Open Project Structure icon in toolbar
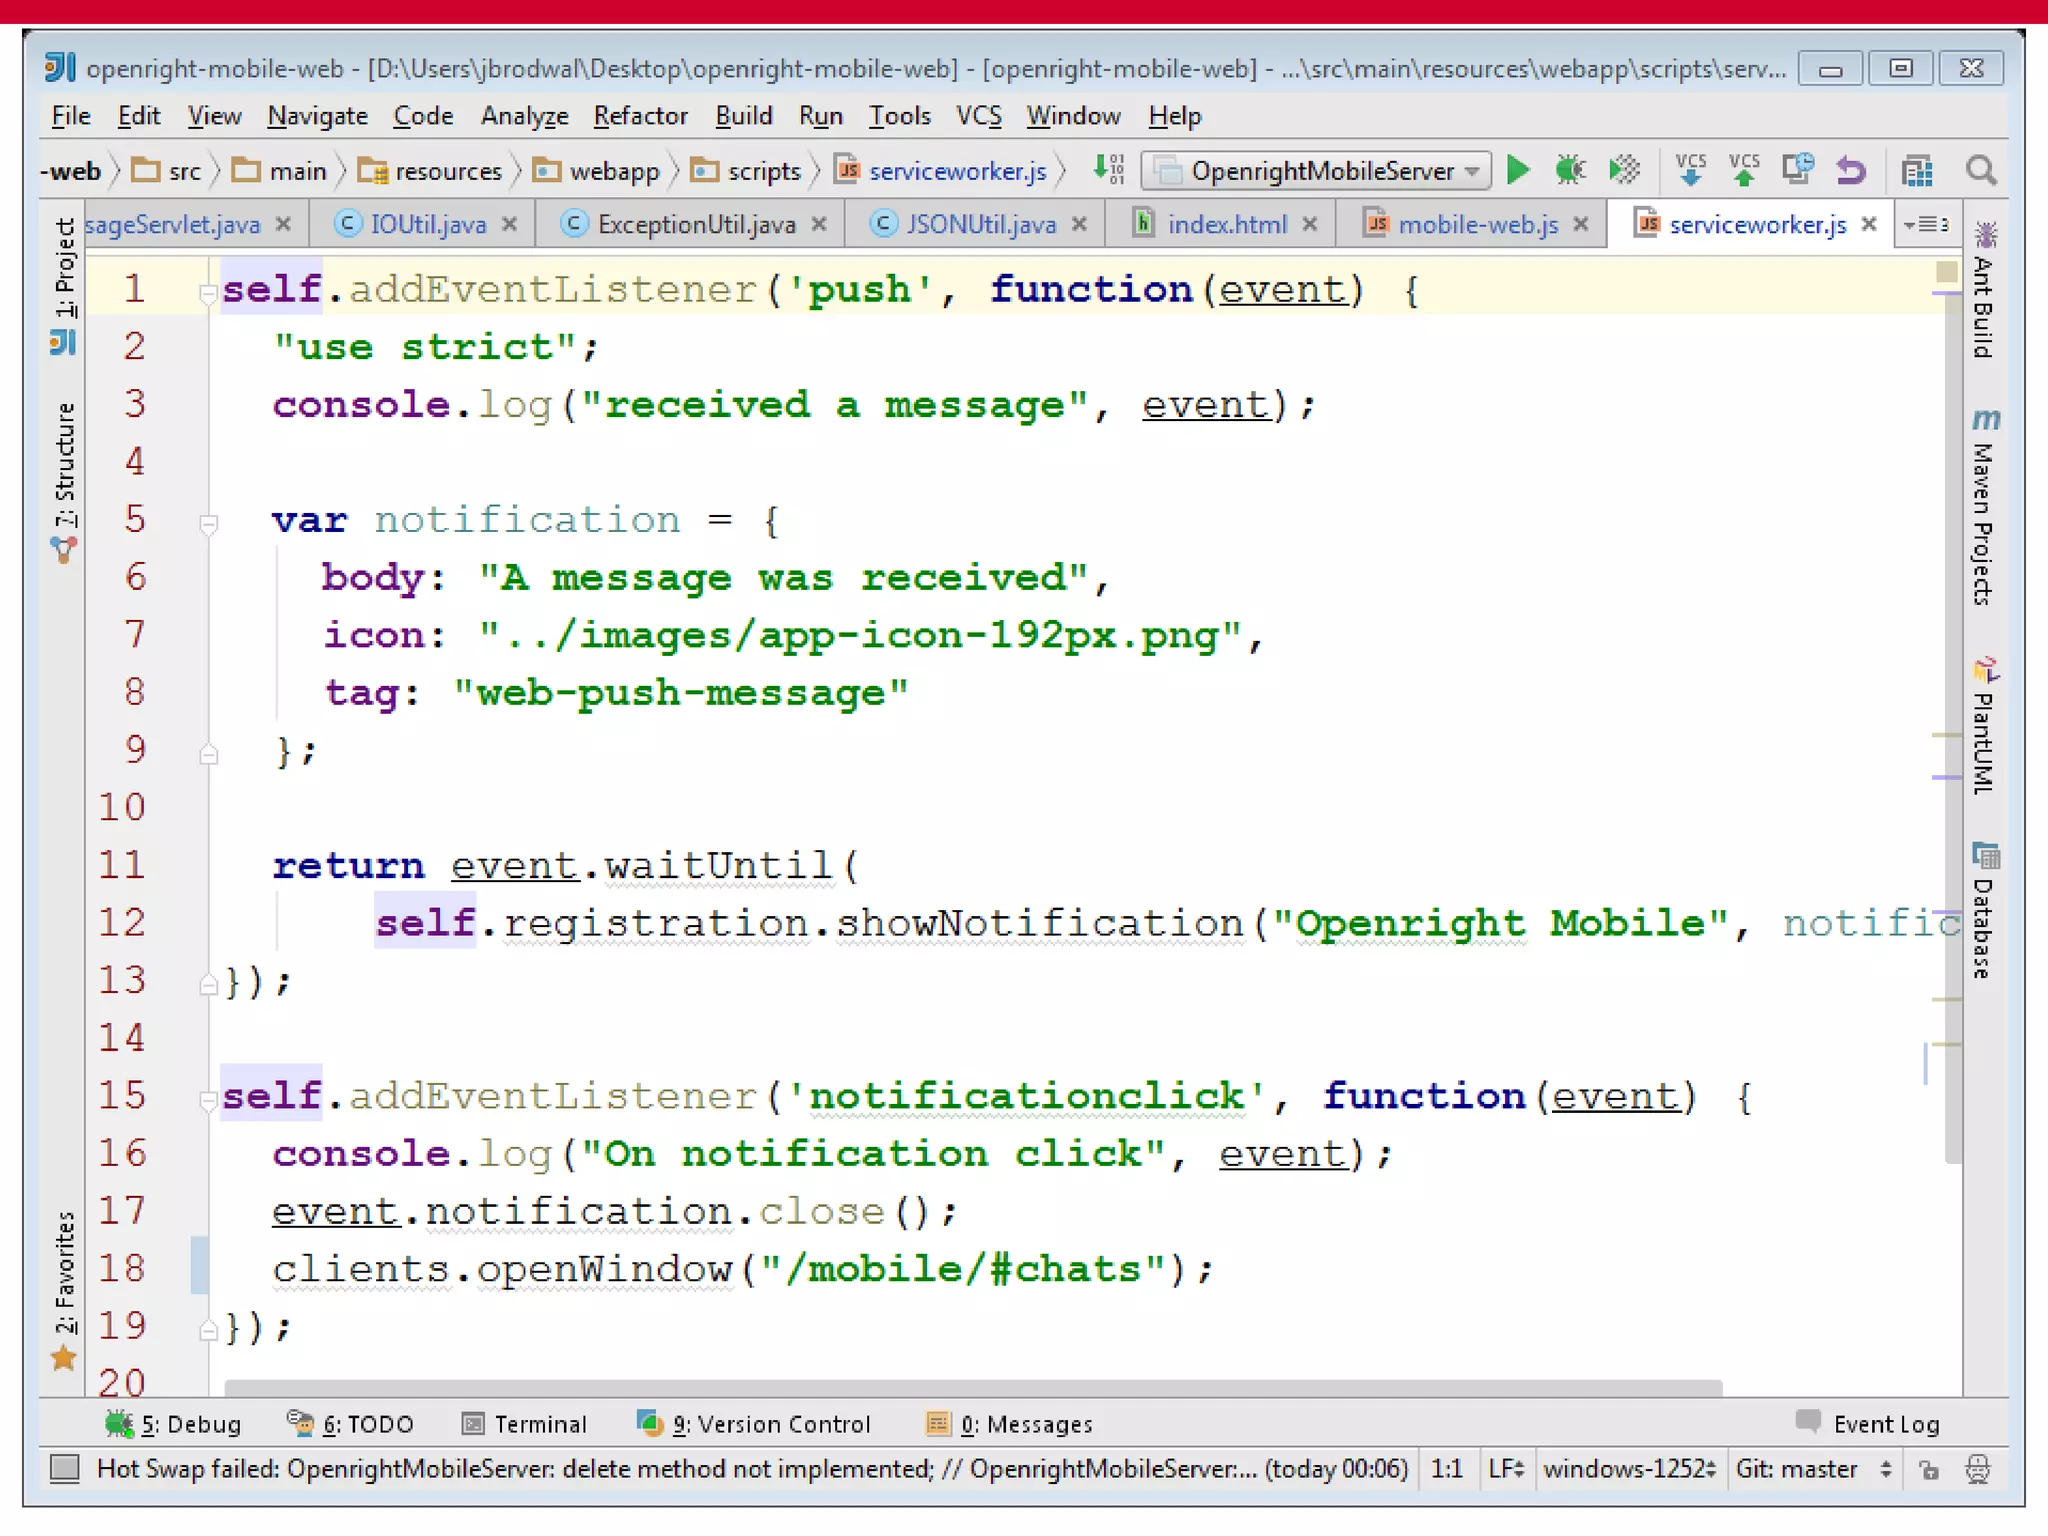 pos(1916,171)
